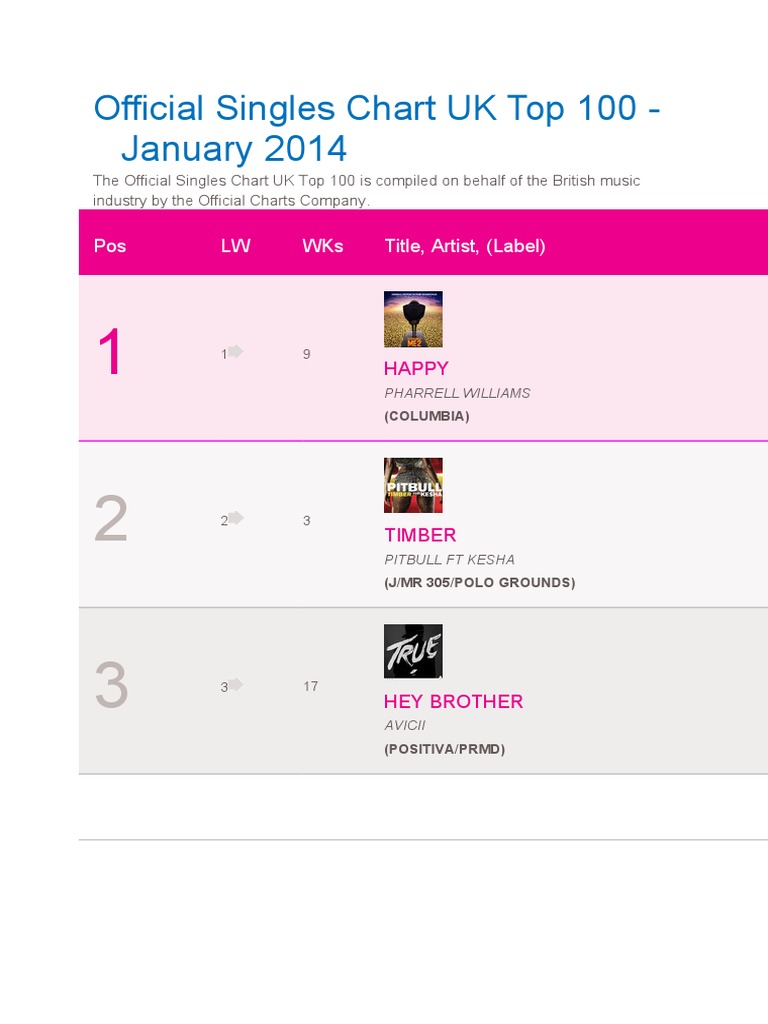This screenshot has width=768, height=1024.
Task: Click the WKs column header
Action: click(x=322, y=245)
